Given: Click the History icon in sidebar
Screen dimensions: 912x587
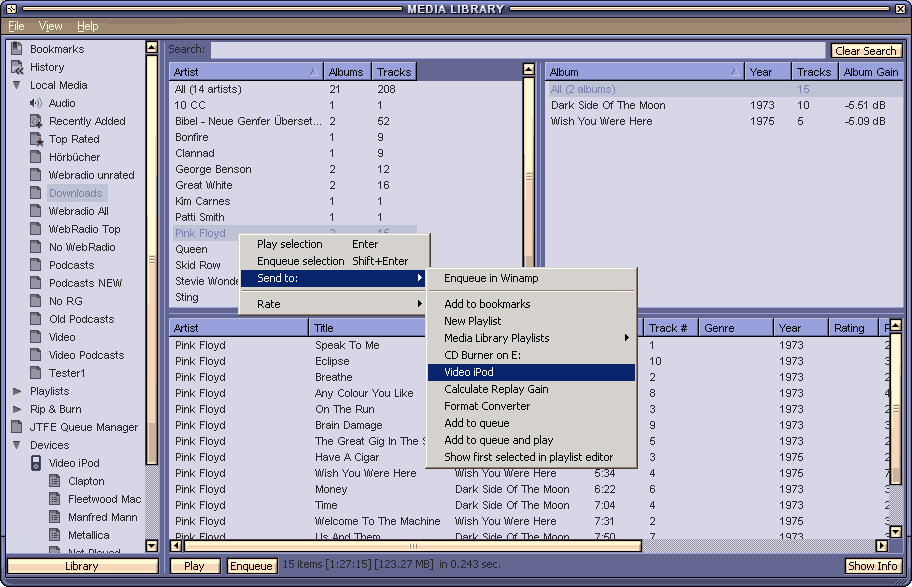Looking at the screenshot, I should (17, 67).
